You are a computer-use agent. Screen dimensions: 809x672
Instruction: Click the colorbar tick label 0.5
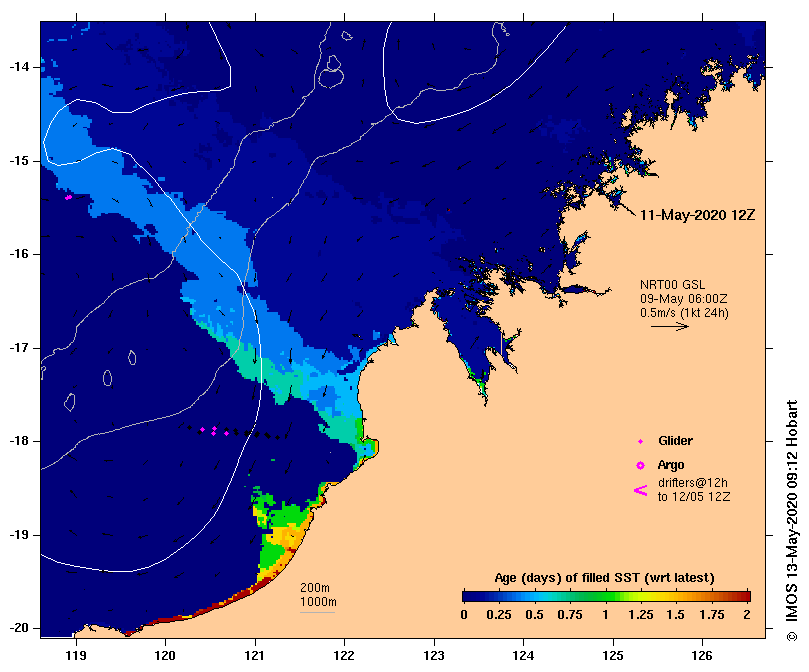click(535, 615)
